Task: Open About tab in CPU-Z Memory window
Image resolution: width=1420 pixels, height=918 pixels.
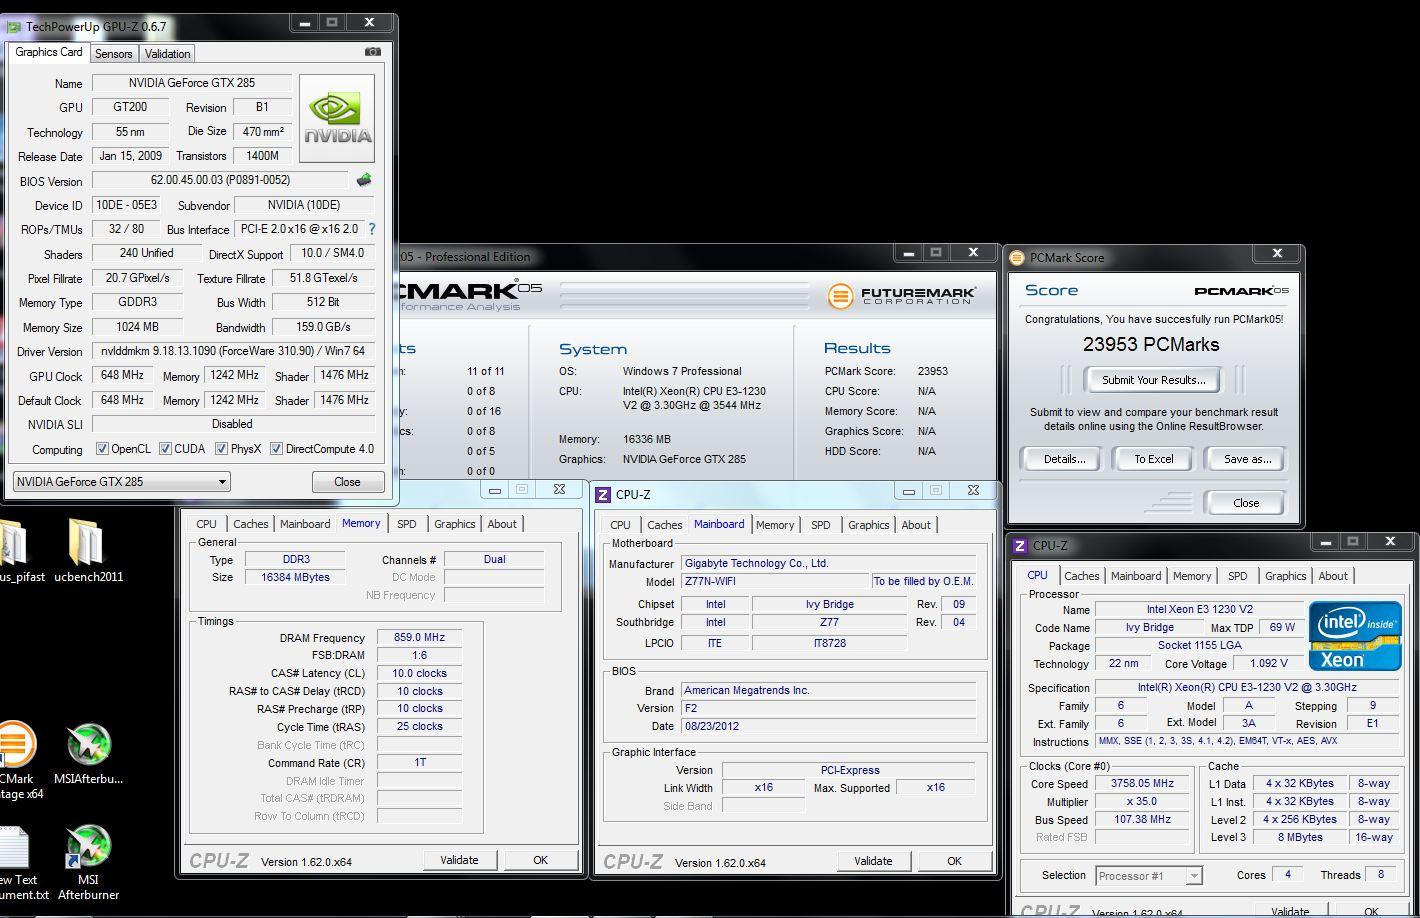Action: coord(502,524)
